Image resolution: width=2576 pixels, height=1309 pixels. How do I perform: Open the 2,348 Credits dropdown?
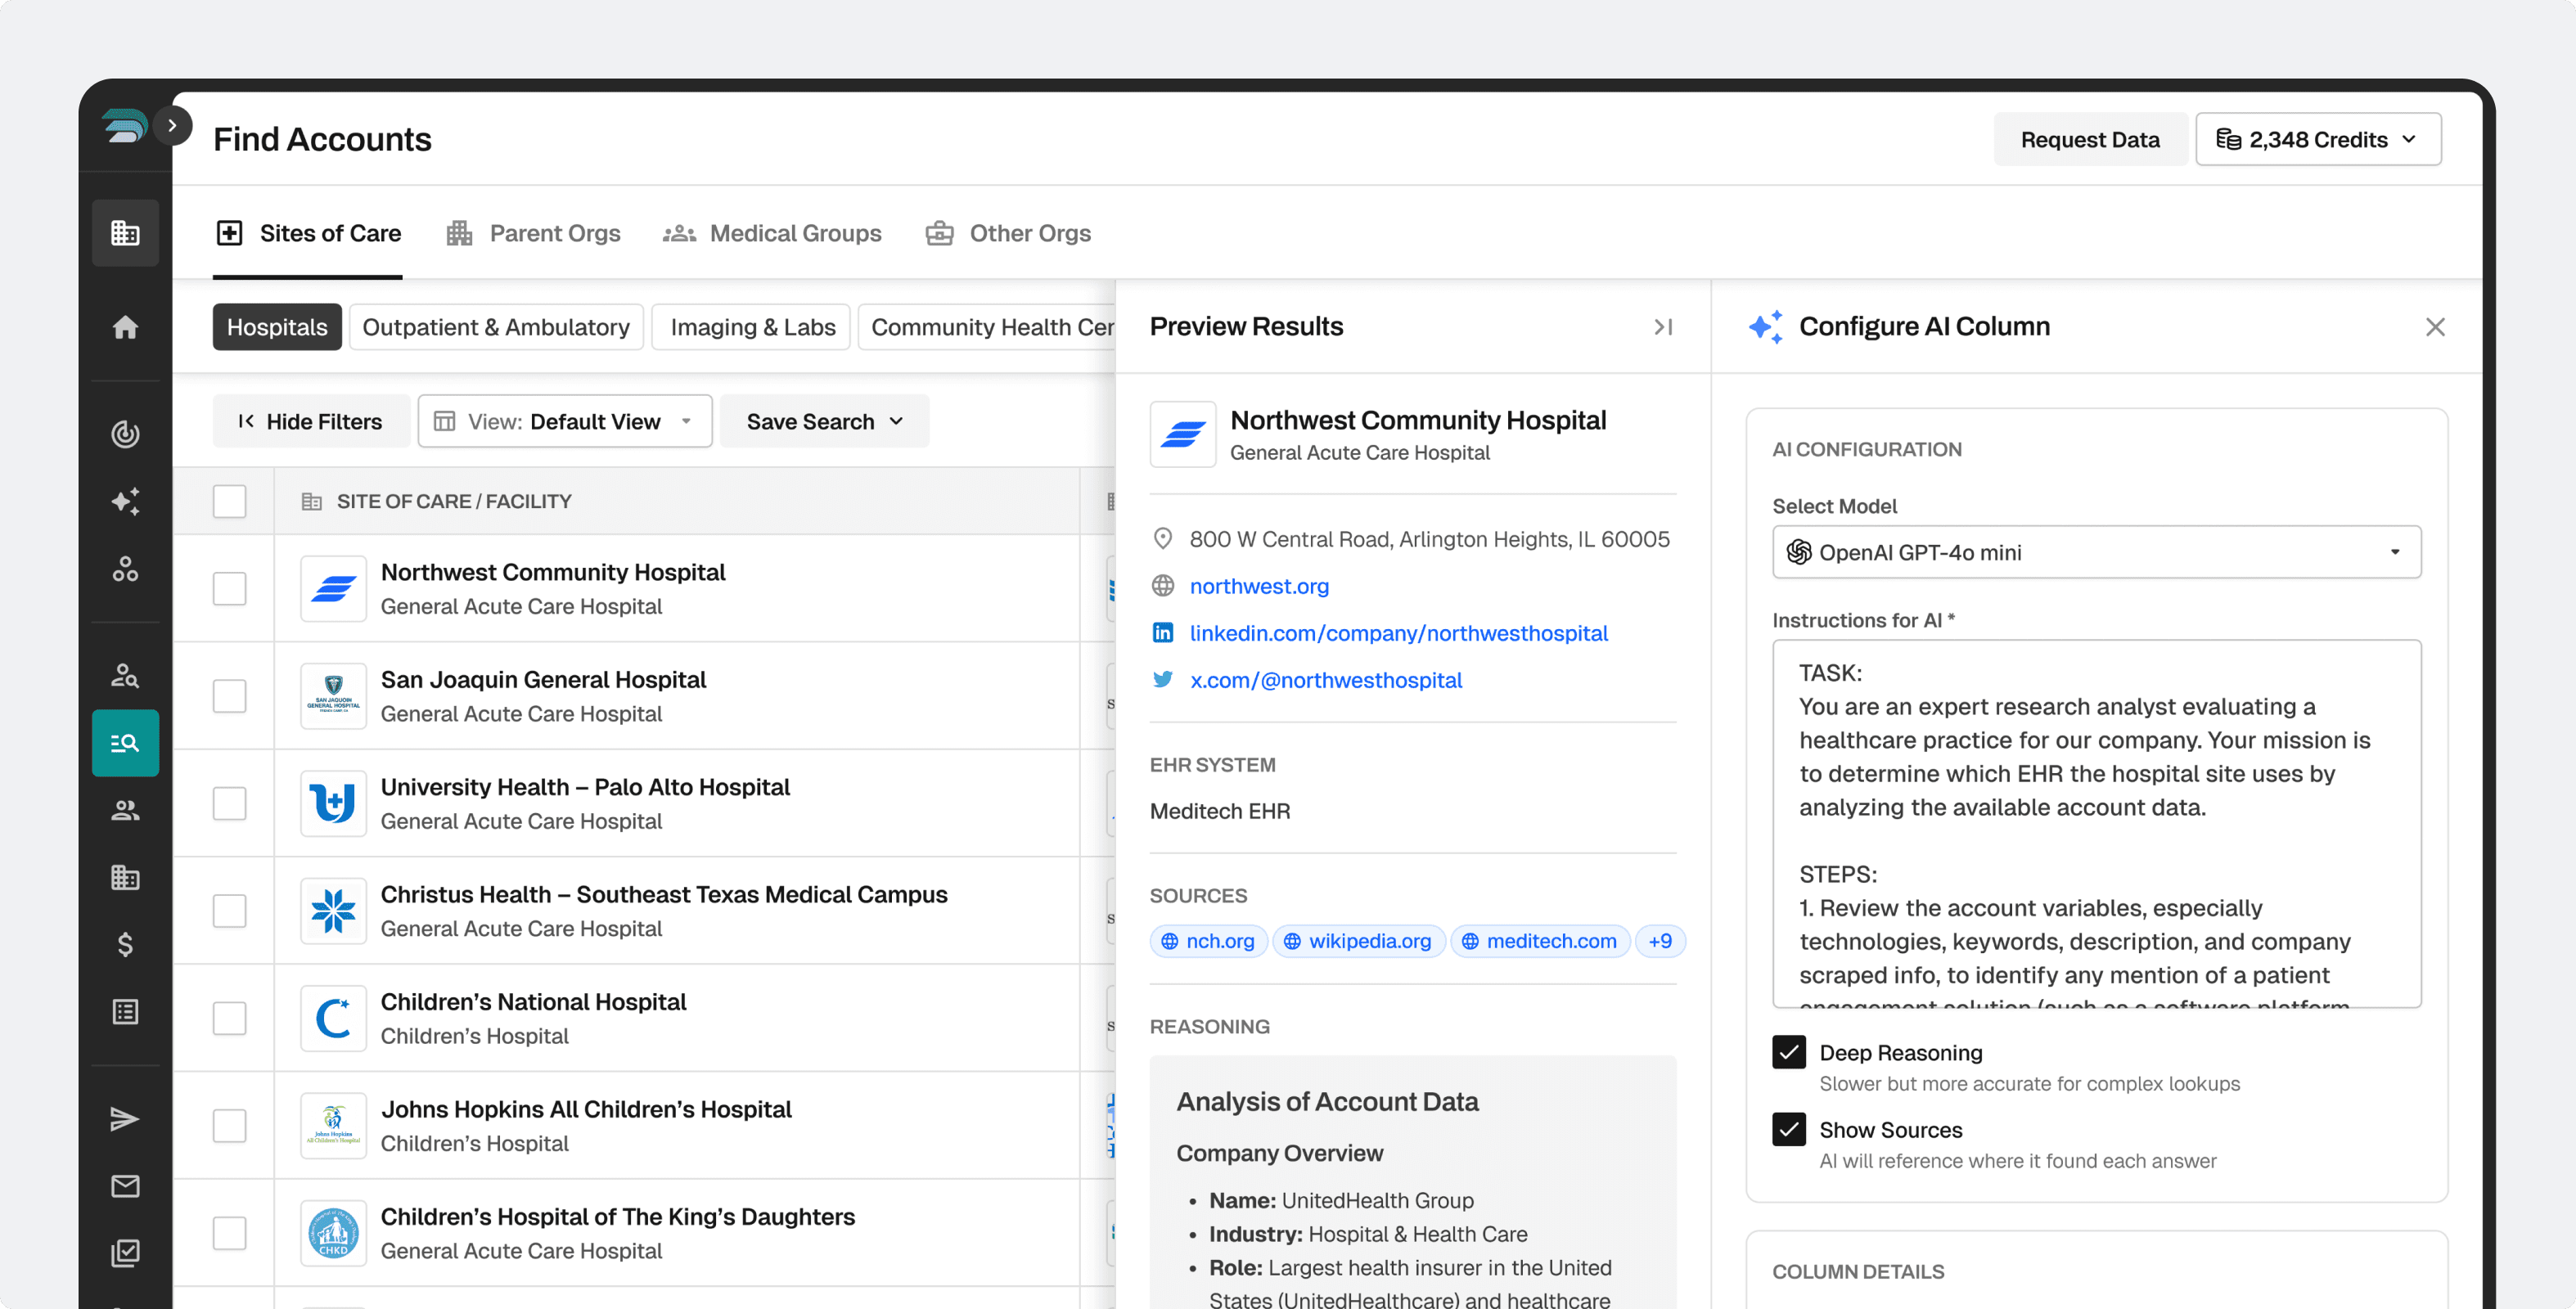click(x=2318, y=139)
